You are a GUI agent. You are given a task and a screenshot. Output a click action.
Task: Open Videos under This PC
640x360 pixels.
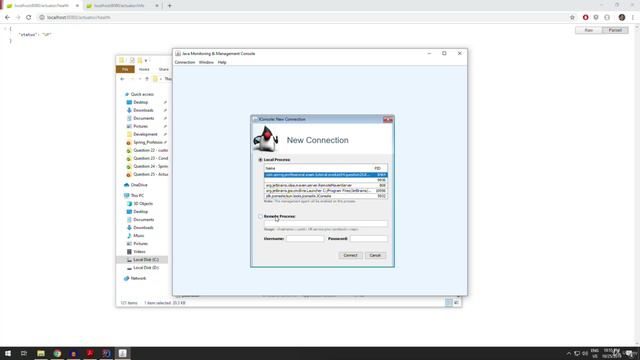(x=139, y=252)
